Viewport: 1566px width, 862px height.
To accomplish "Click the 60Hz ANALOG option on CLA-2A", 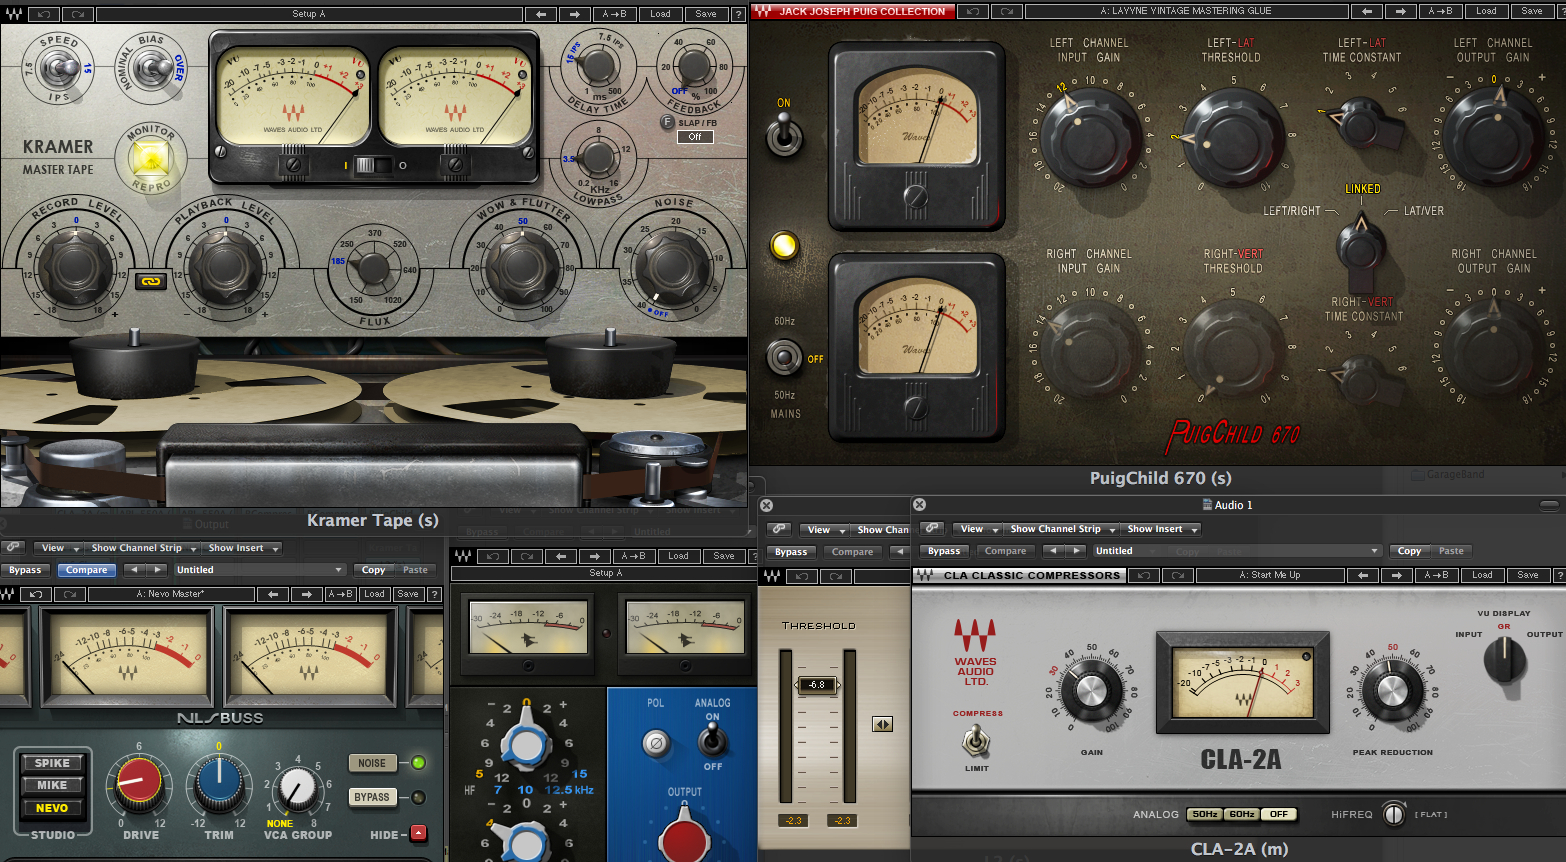I will pos(1242,814).
